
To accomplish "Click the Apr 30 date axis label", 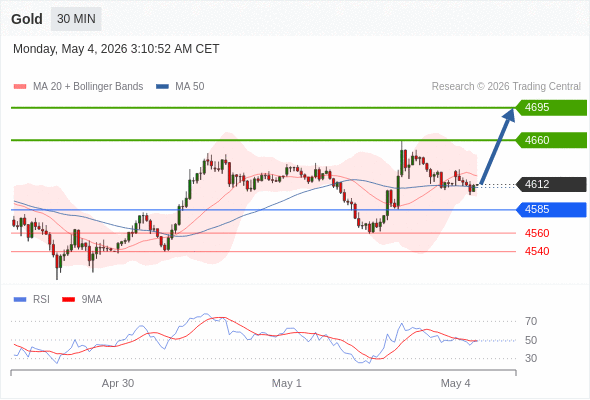I will [118, 383].
